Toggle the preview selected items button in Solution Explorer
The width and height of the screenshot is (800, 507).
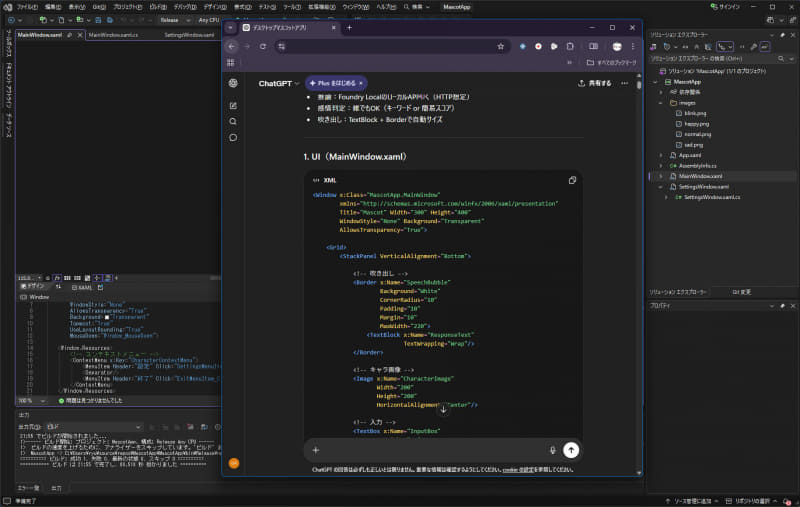click(x=764, y=47)
